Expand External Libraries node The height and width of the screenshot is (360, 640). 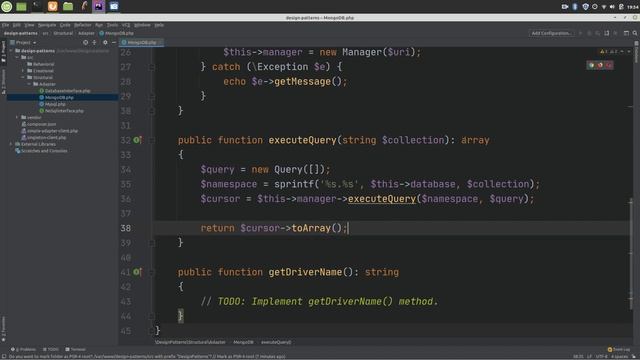(x=11, y=144)
